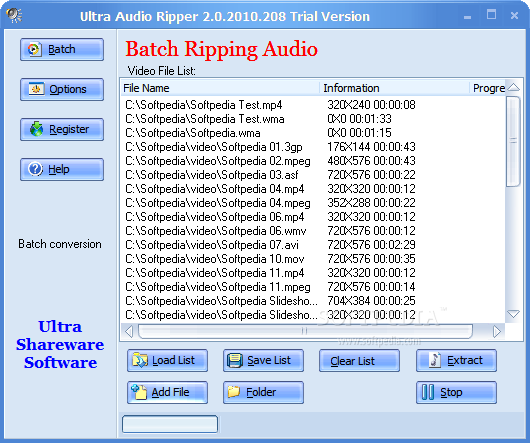Click horizontal scrollbar right arrow
The height and width of the screenshot is (443, 530).
click(497, 331)
